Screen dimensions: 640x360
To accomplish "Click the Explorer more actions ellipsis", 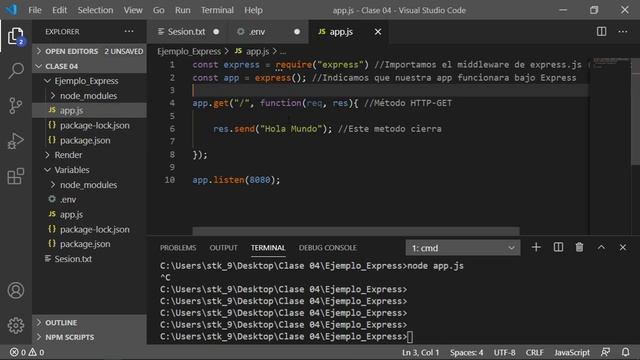I will coord(129,31).
